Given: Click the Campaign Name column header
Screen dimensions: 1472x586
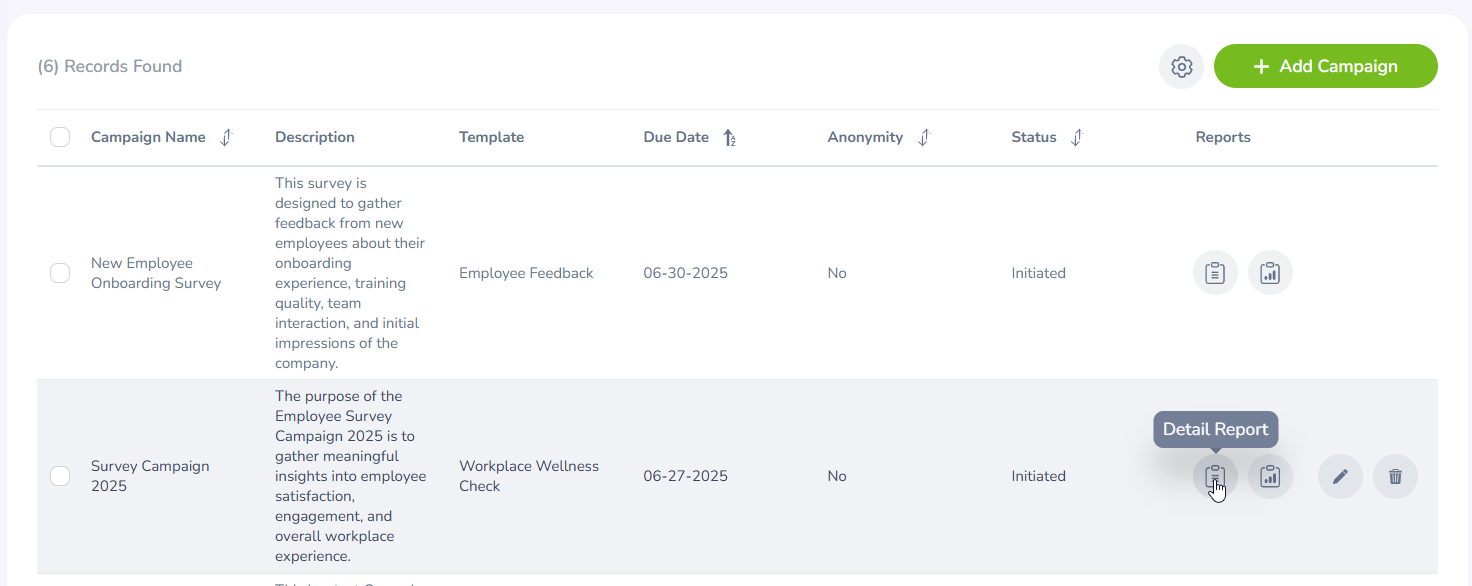Looking at the screenshot, I should [148, 137].
